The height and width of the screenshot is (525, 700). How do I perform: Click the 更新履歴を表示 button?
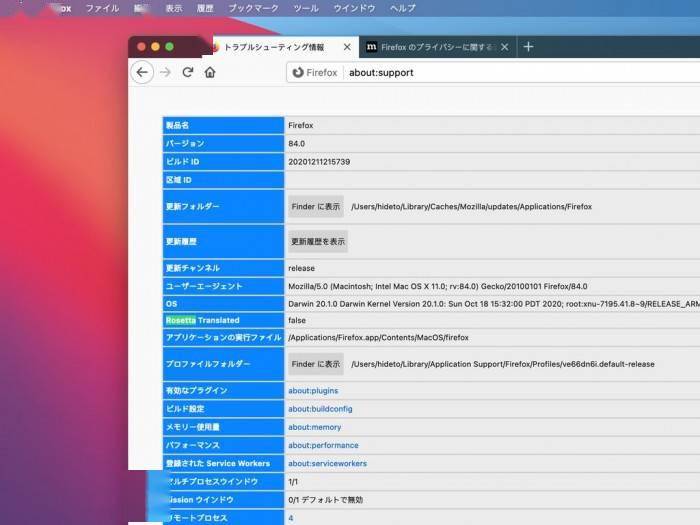tap(318, 242)
